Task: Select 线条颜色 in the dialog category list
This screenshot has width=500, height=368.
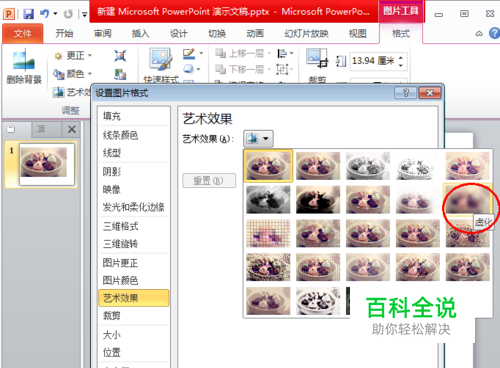Action: (x=134, y=135)
